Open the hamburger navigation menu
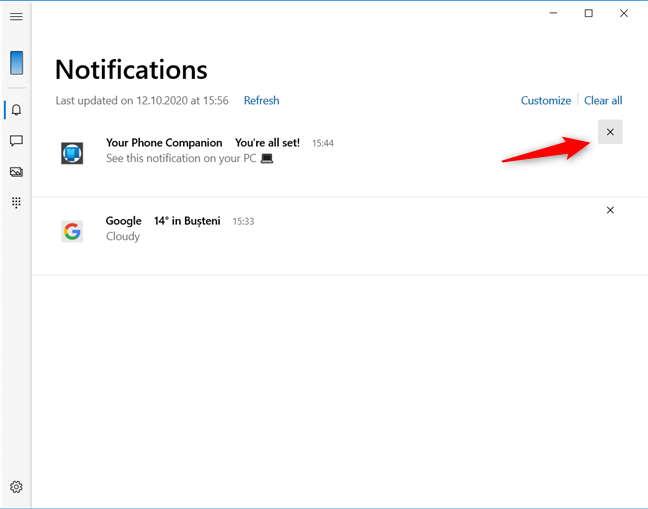The height and width of the screenshot is (509, 648). pyautogui.click(x=16, y=17)
